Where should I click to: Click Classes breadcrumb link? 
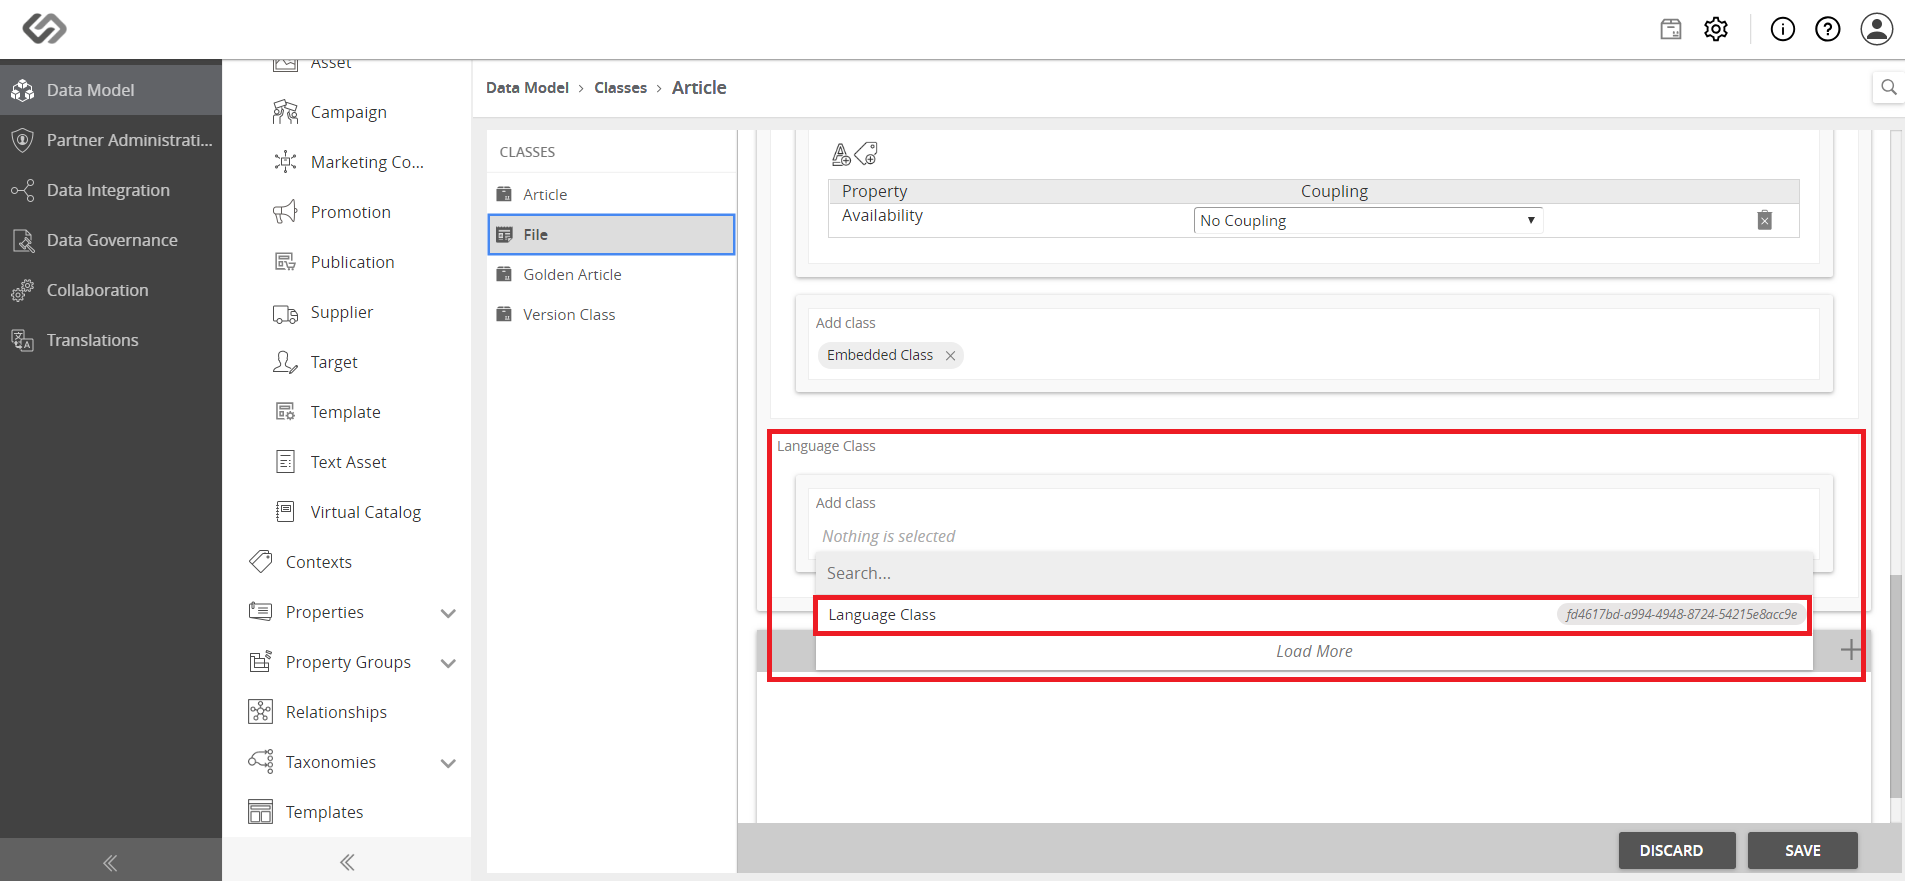pos(620,88)
